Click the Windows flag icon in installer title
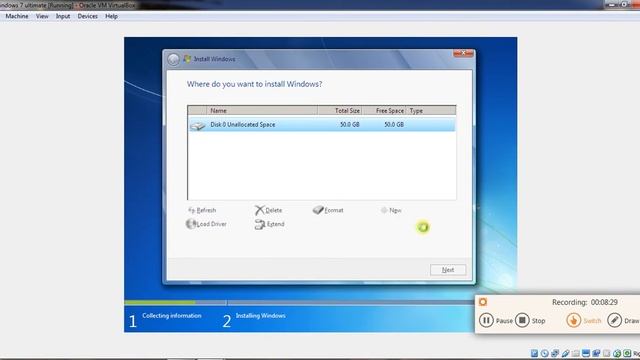 point(187,59)
